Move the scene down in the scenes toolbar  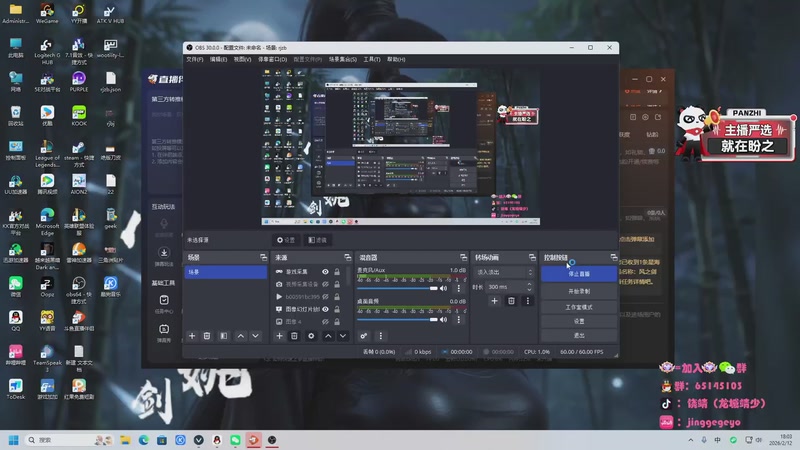point(255,336)
